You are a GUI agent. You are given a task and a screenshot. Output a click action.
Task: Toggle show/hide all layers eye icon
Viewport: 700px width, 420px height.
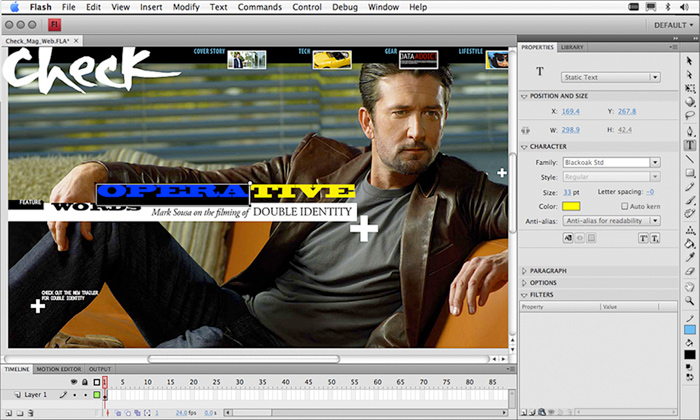[74, 382]
